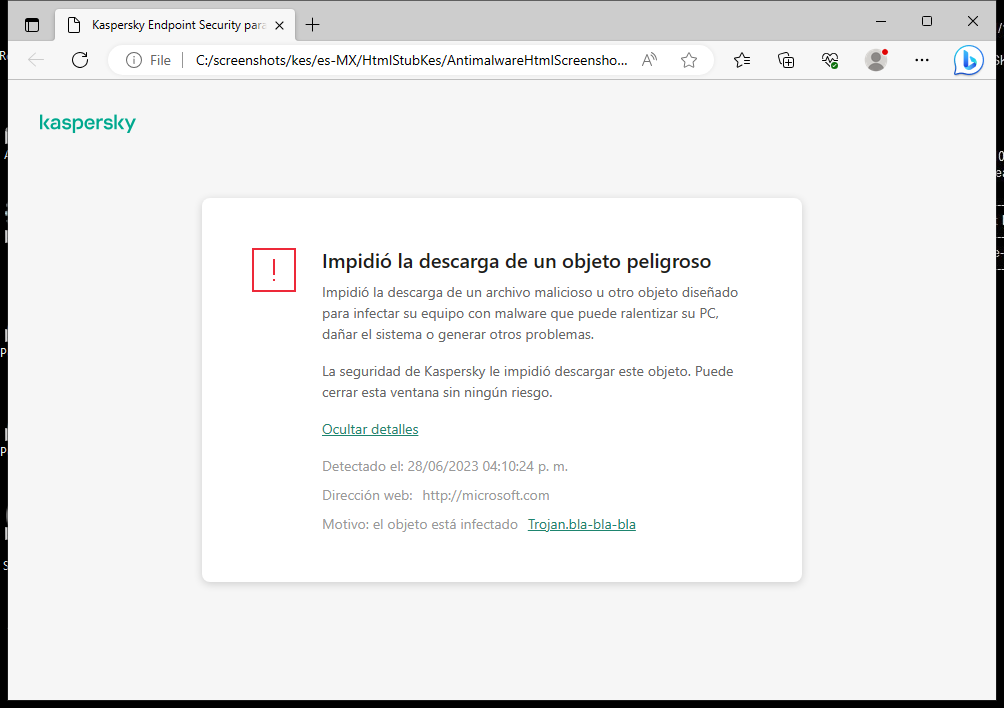This screenshot has width=1004, height=708.
Task: Start Read Aloud from the address bar
Action: pos(648,60)
